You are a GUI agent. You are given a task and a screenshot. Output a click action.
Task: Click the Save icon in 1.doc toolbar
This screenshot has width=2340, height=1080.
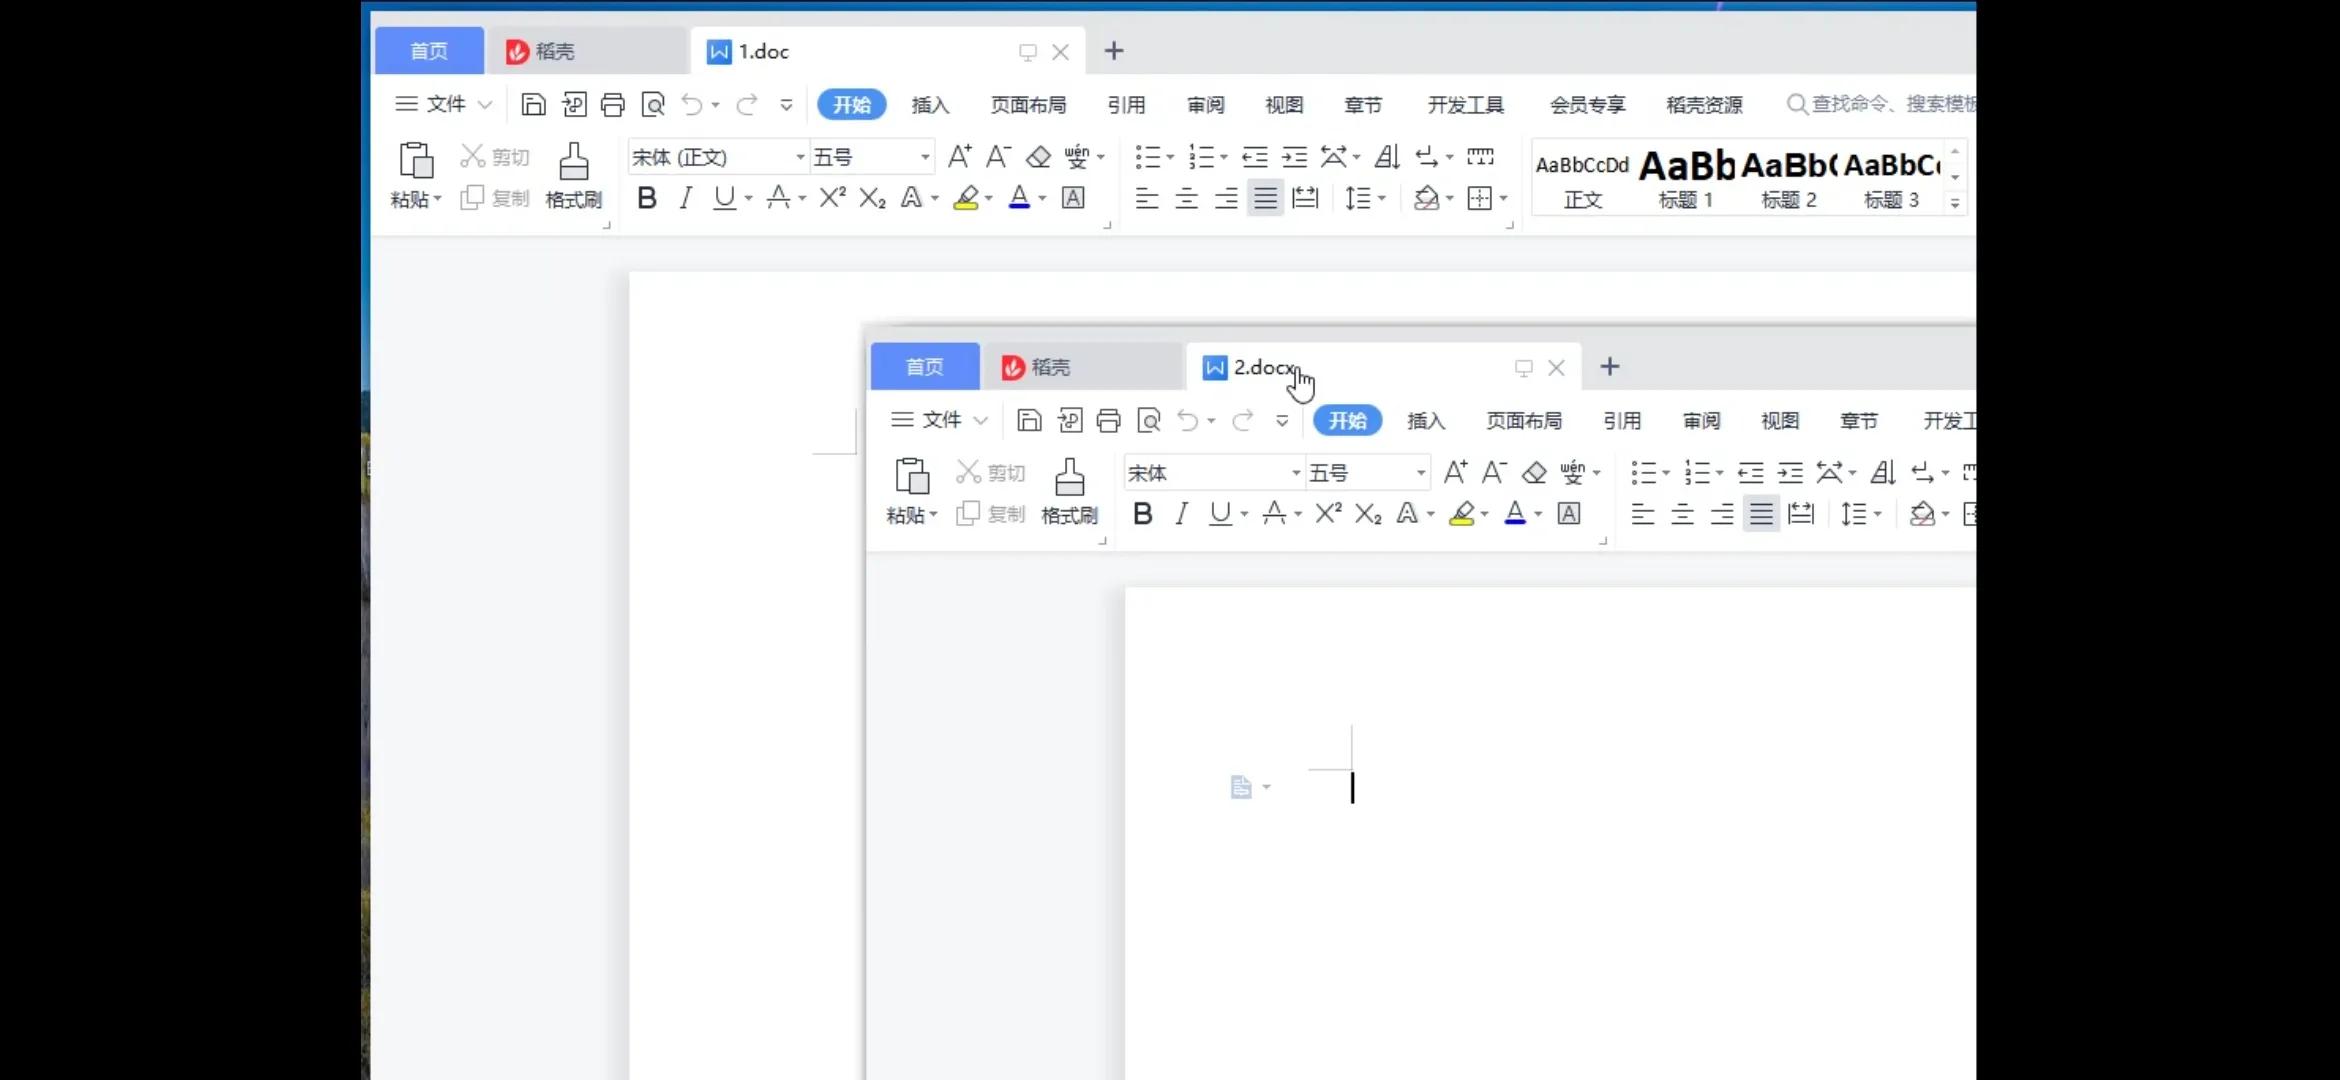point(534,104)
